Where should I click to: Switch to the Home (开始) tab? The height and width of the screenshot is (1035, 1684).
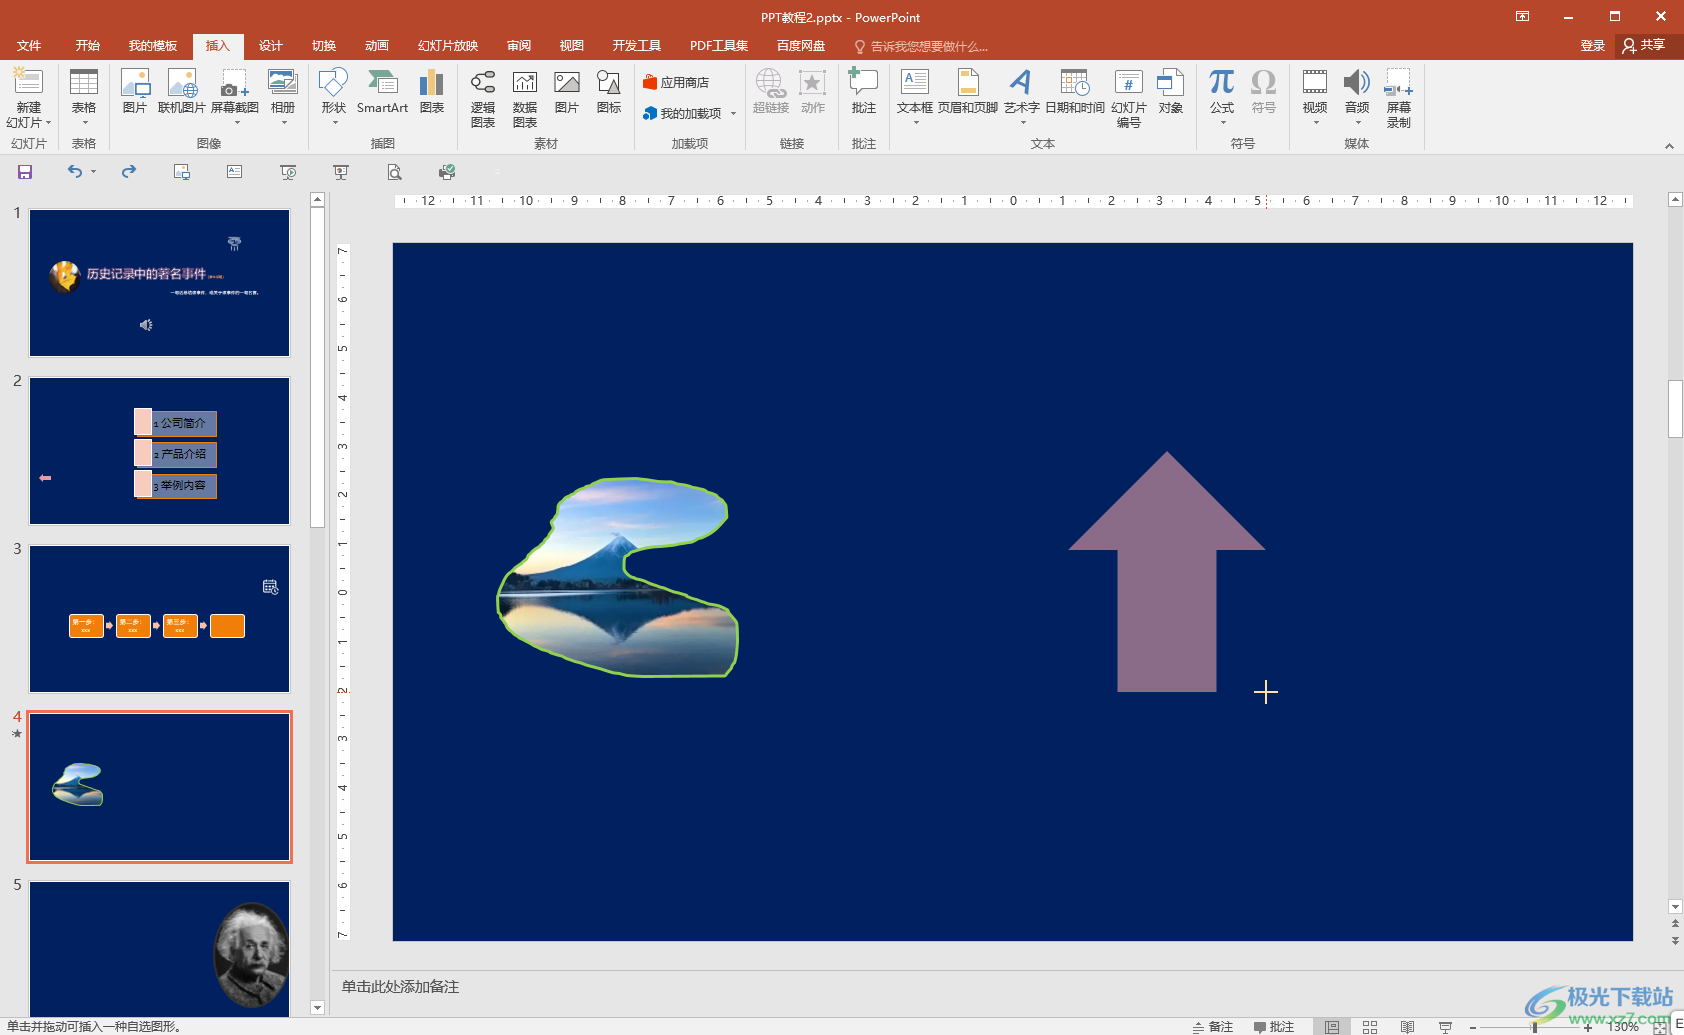click(87, 46)
